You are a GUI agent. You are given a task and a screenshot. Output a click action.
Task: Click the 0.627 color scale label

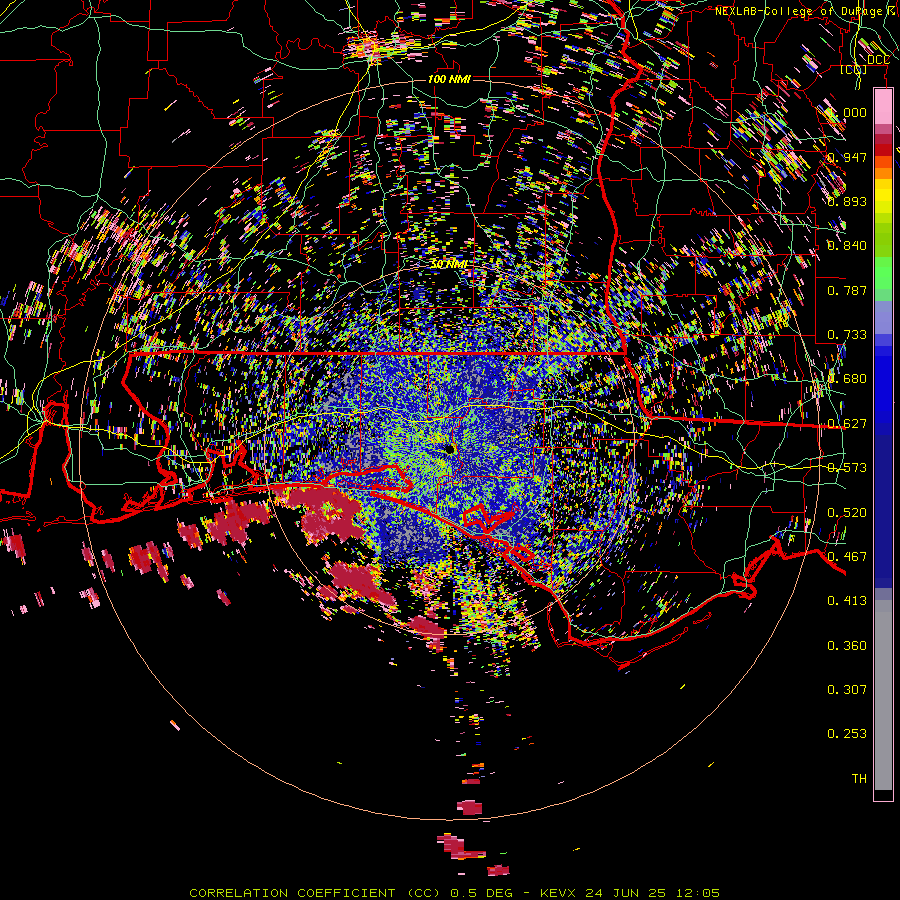(847, 424)
